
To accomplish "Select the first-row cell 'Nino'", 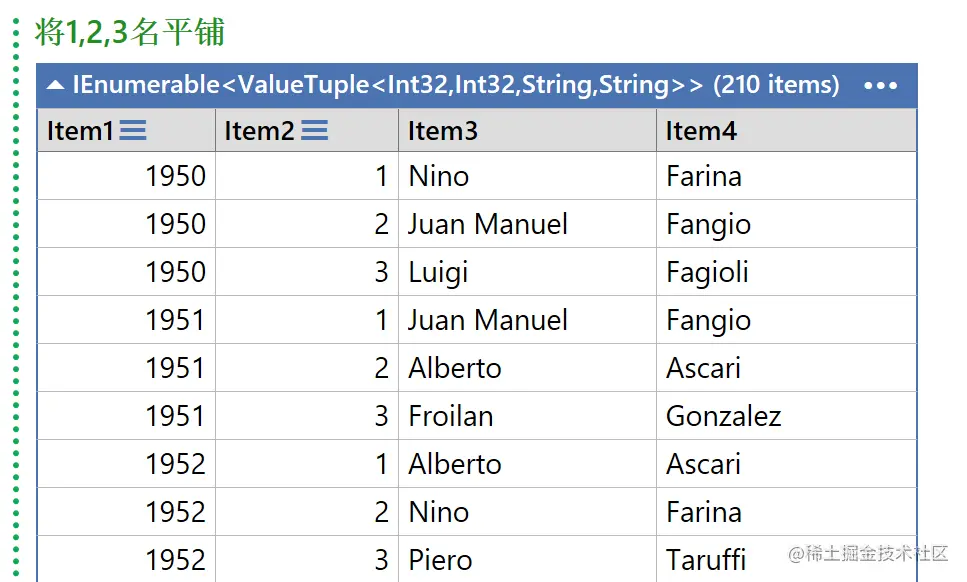I will (x=527, y=176).
